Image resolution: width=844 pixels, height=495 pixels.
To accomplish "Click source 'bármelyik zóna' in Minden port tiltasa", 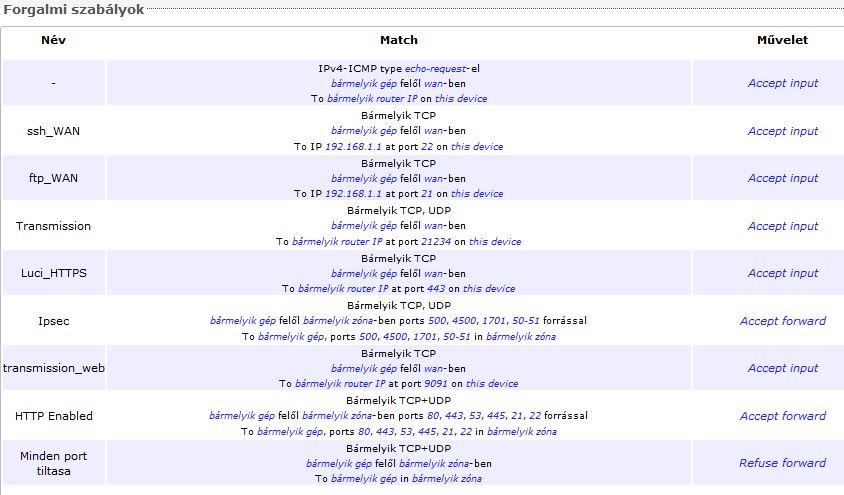I will coord(434,464).
